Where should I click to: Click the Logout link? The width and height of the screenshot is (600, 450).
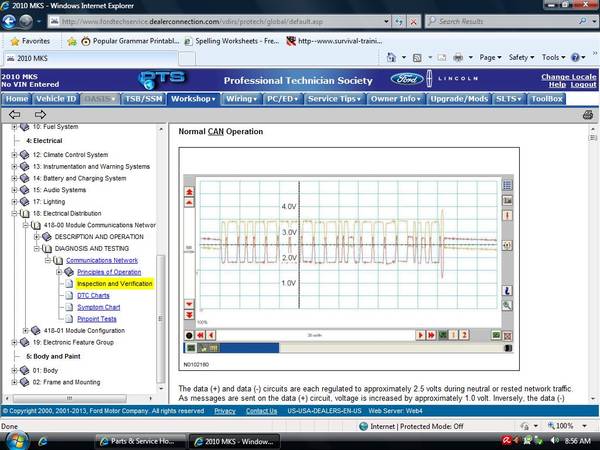pyautogui.click(x=583, y=85)
